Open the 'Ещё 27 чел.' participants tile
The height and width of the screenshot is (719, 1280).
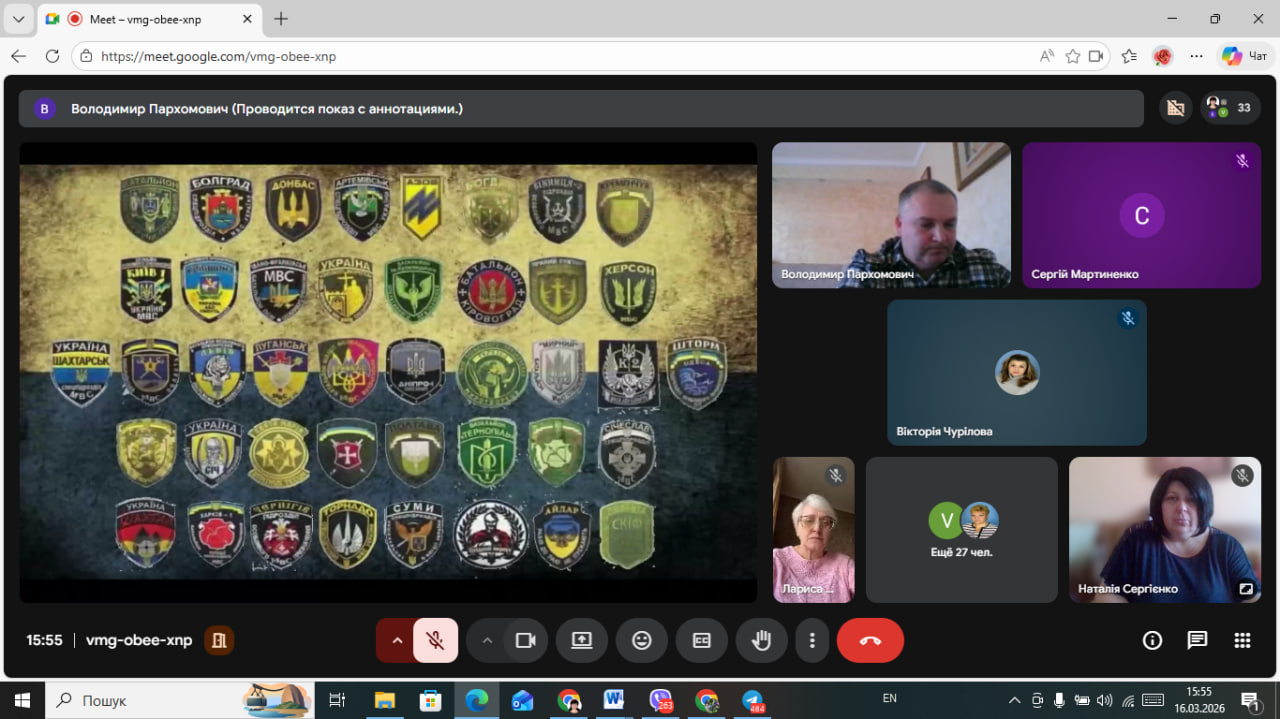pos(962,530)
